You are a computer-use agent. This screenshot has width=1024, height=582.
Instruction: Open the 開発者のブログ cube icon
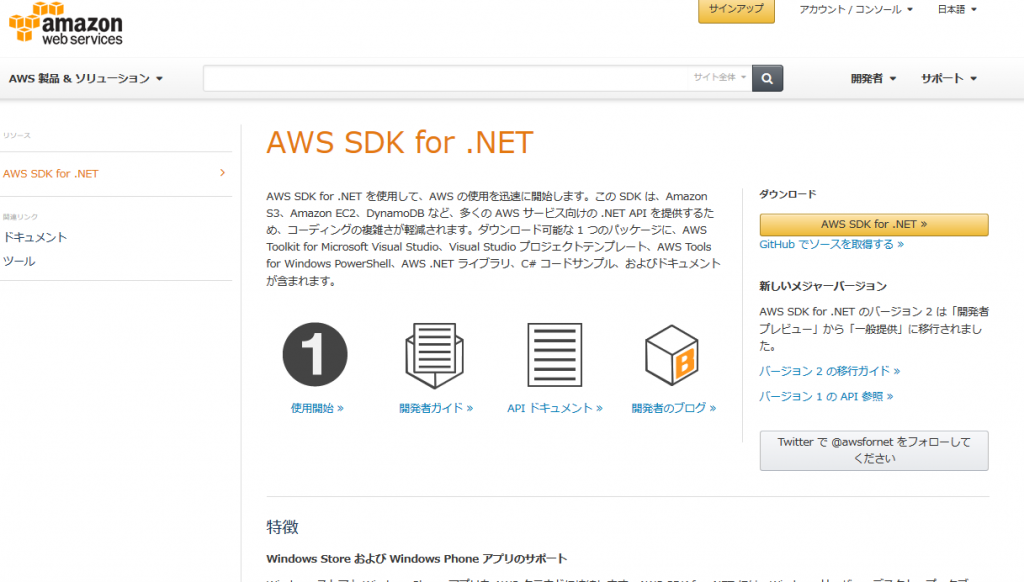point(671,355)
